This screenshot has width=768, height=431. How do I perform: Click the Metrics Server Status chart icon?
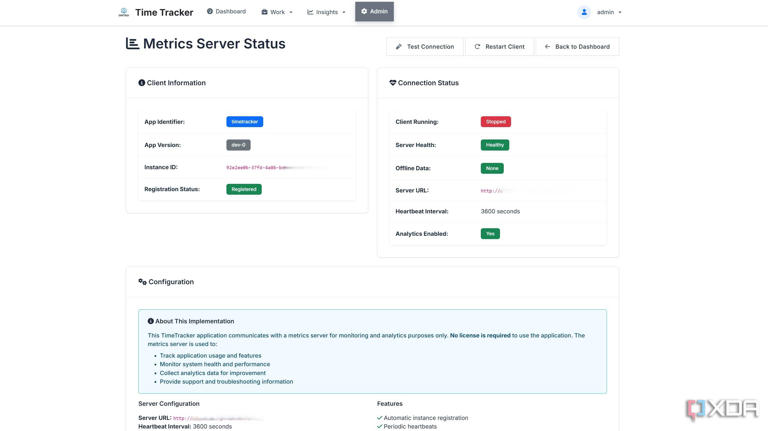[x=132, y=44]
